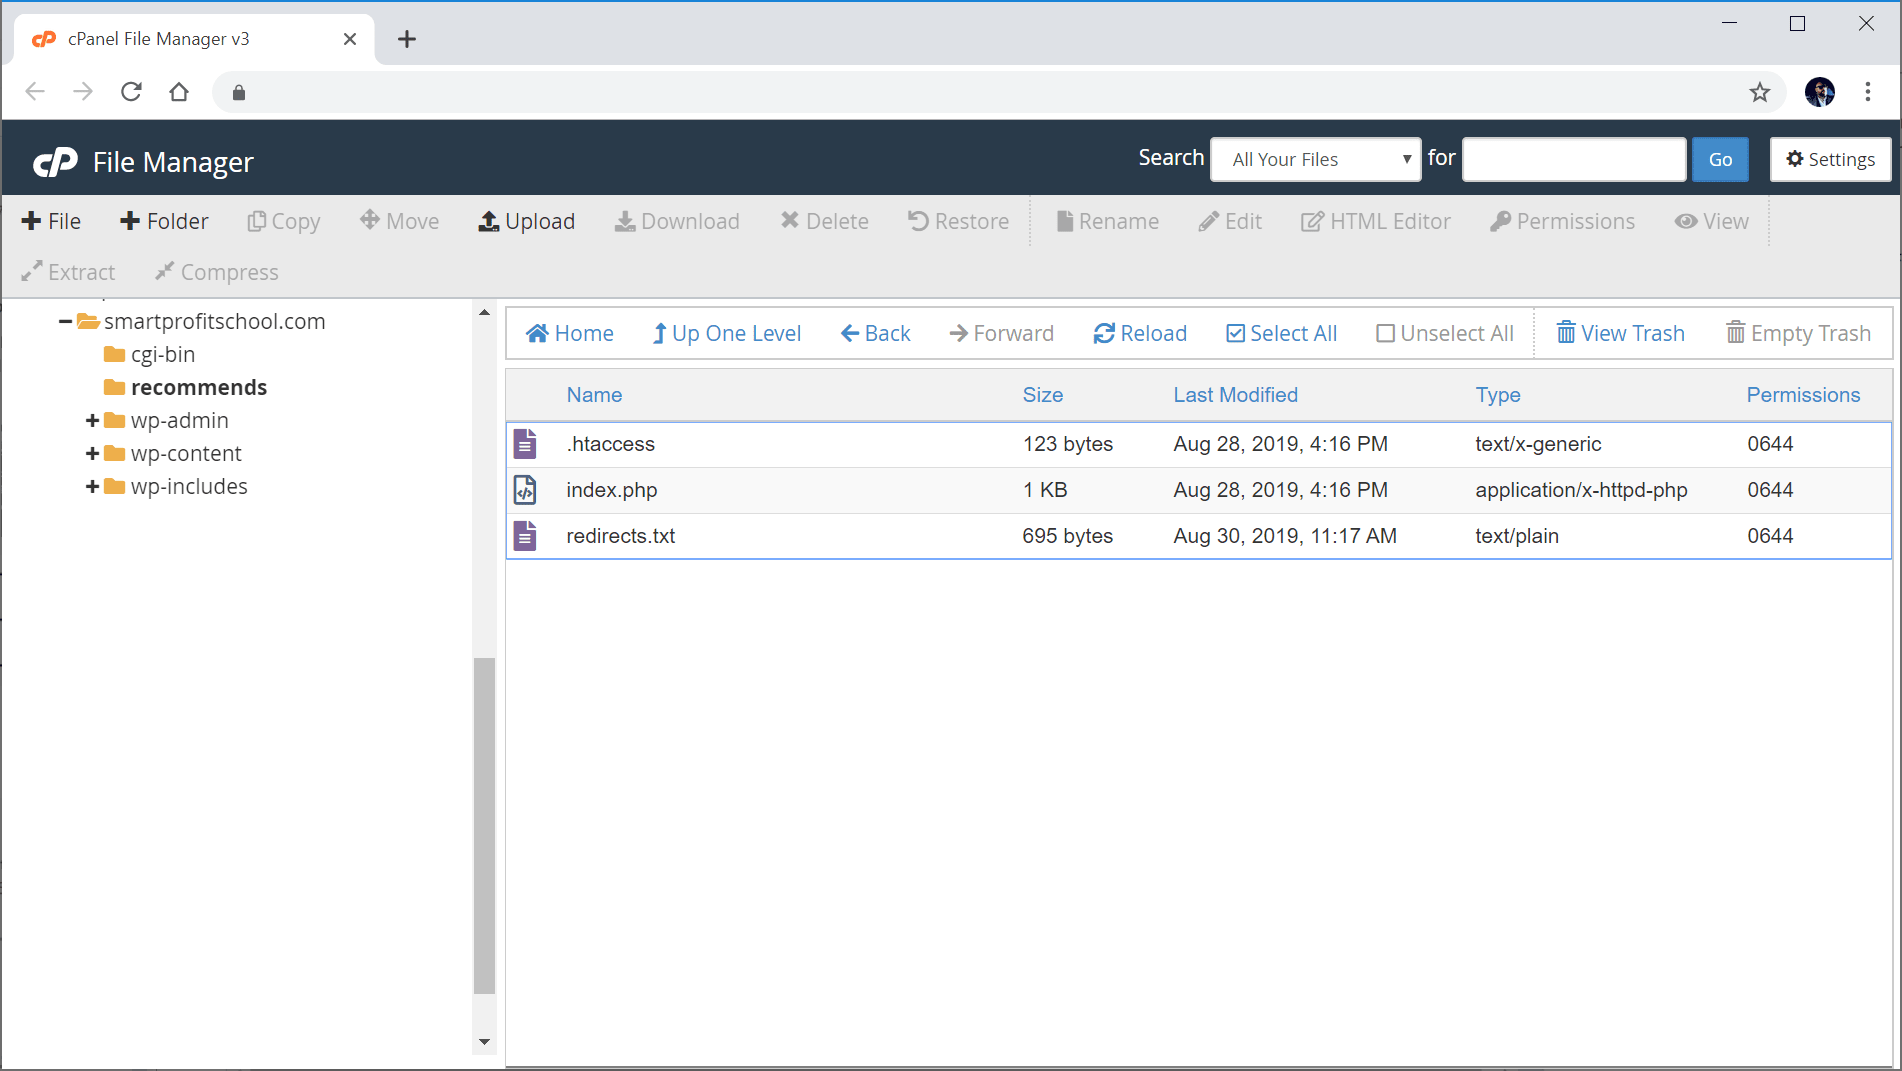
Task: Expand the wp-includes folder
Action: [x=92, y=487]
